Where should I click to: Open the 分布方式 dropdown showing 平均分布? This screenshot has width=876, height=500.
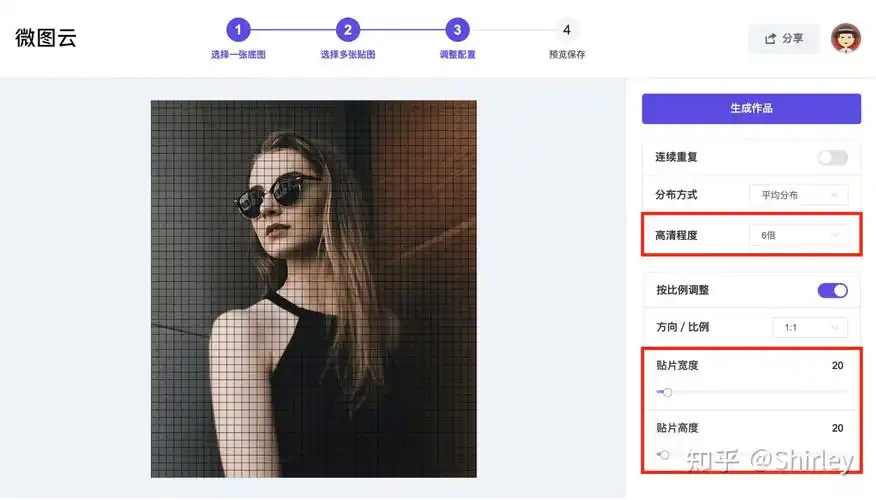click(798, 195)
